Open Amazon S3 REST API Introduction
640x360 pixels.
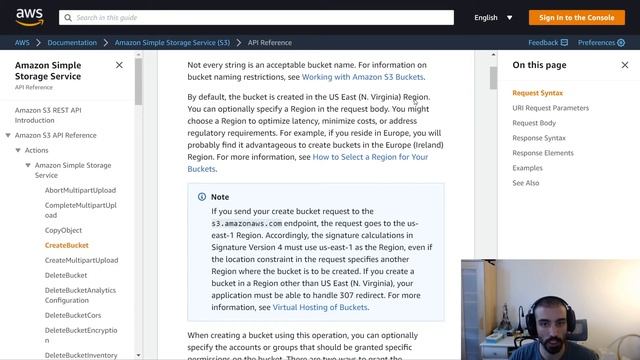(x=48, y=115)
